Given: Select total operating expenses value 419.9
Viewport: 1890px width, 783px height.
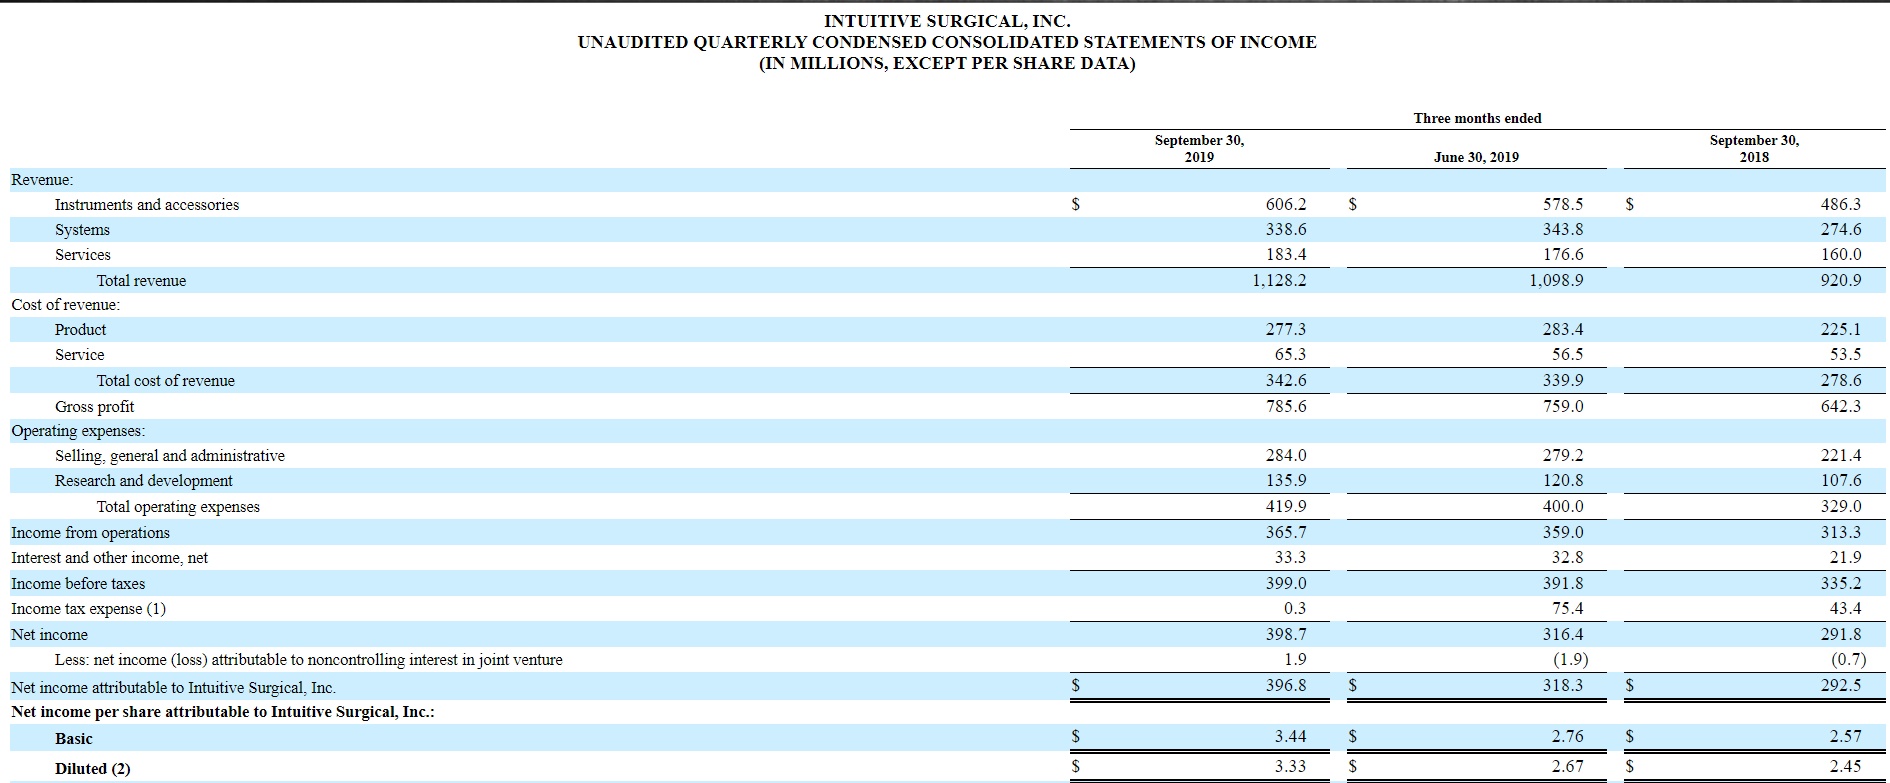Looking at the screenshot, I should [x=1286, y=506].
